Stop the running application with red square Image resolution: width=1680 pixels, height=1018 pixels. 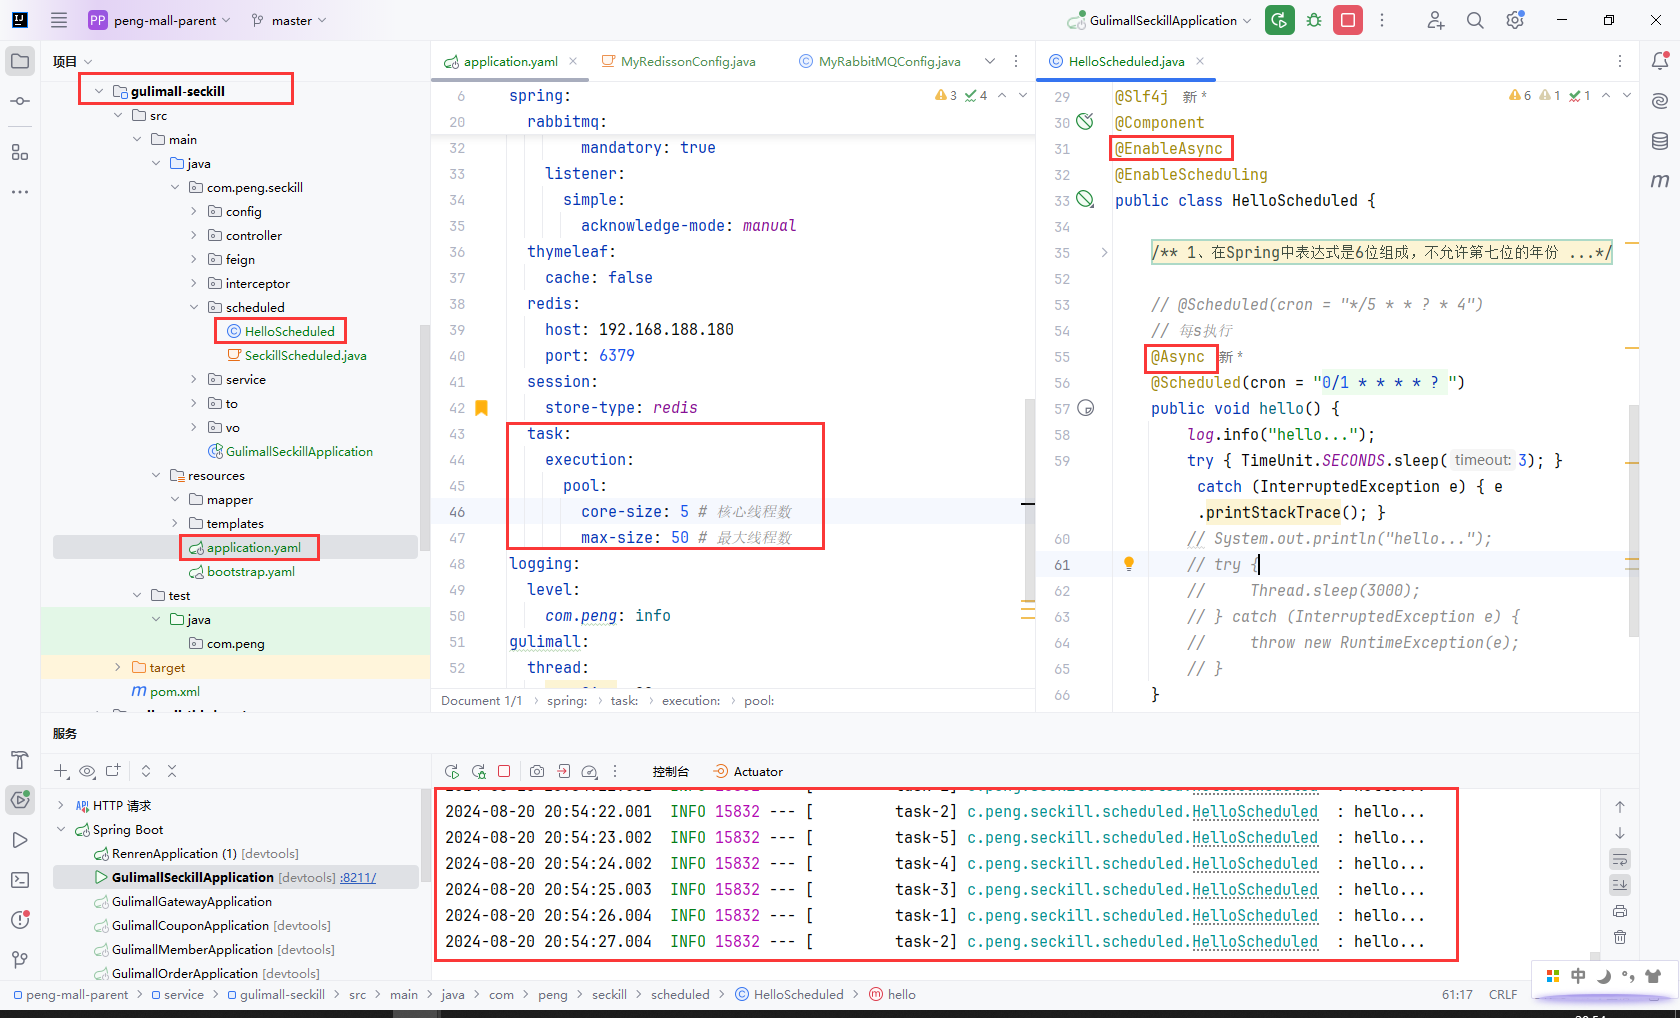click(x=1348, y=20)
